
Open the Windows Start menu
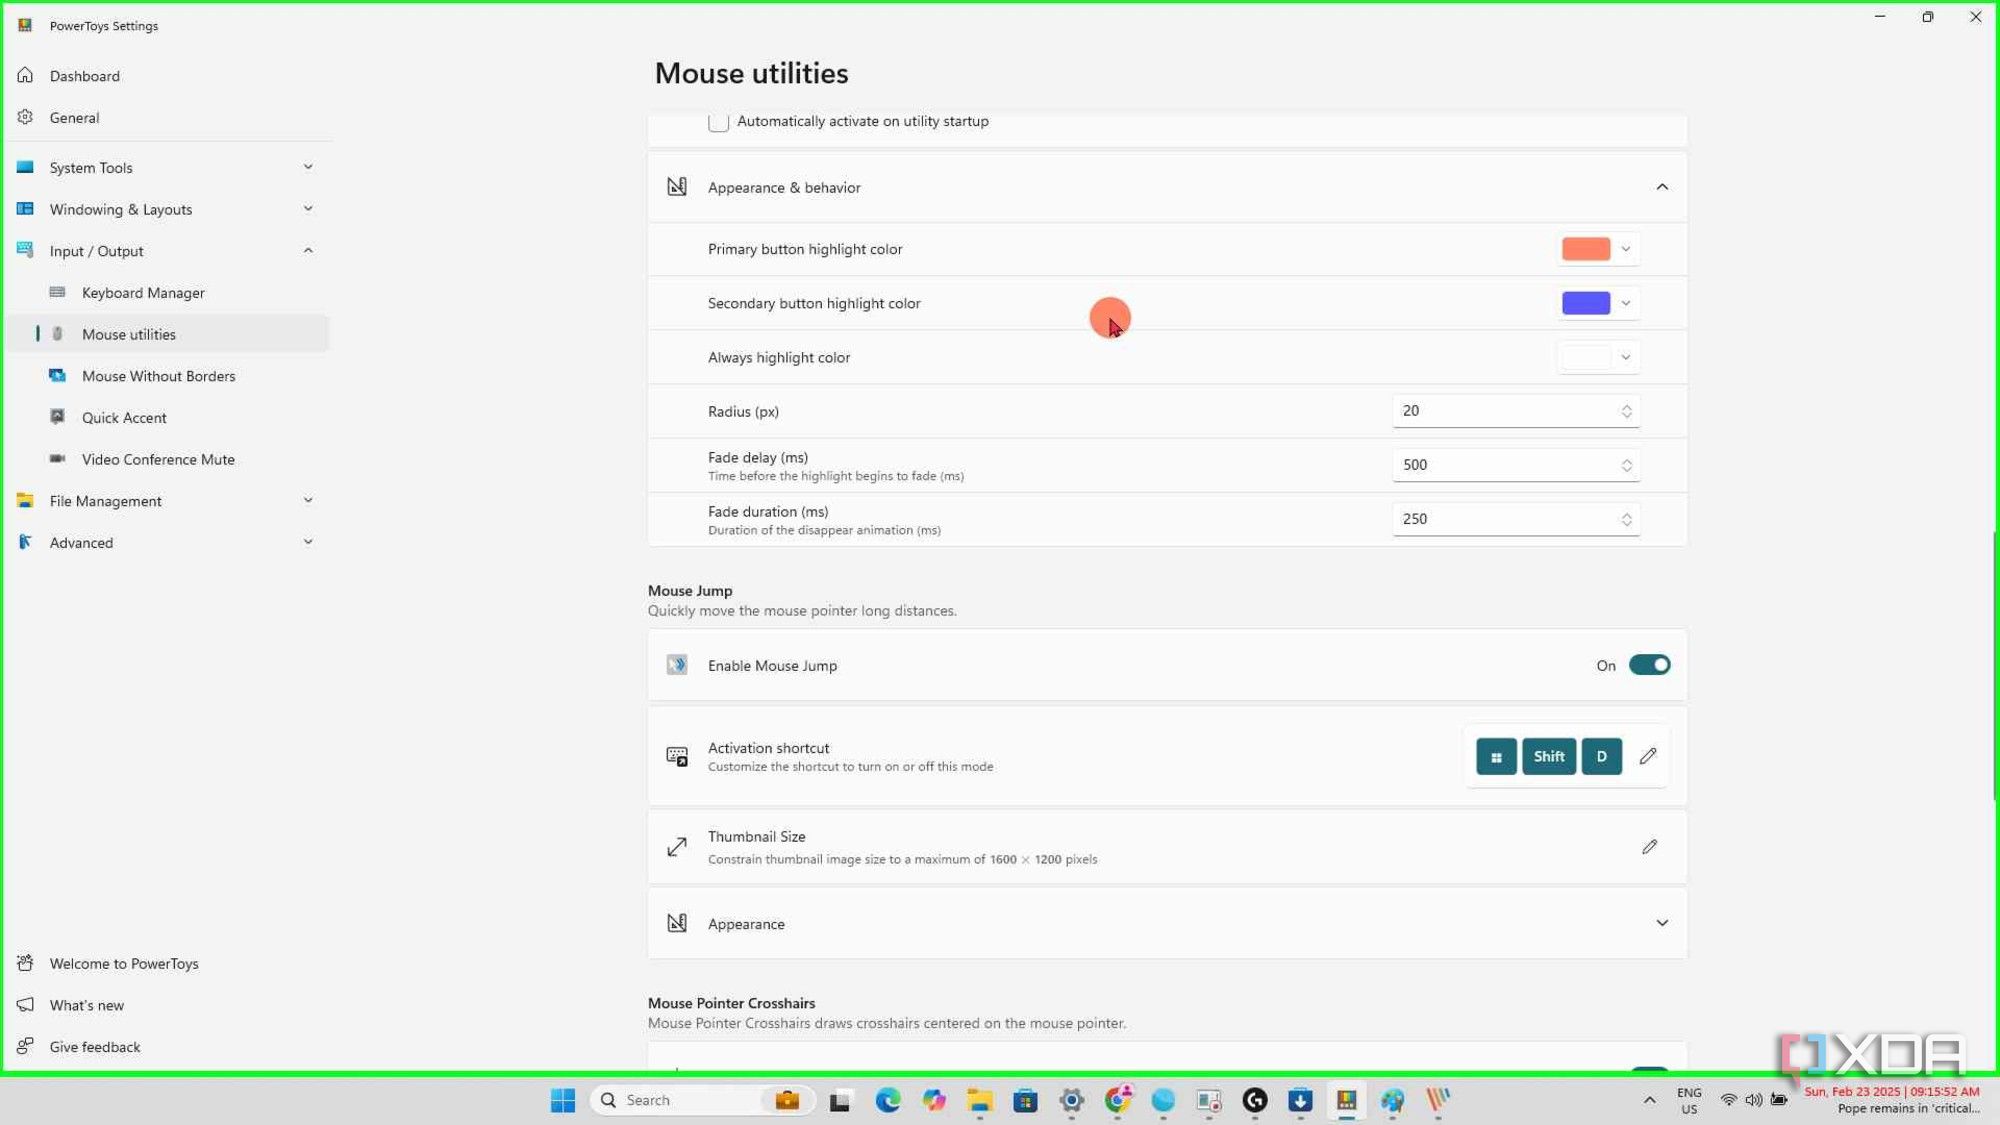(x=563, y=1100)
